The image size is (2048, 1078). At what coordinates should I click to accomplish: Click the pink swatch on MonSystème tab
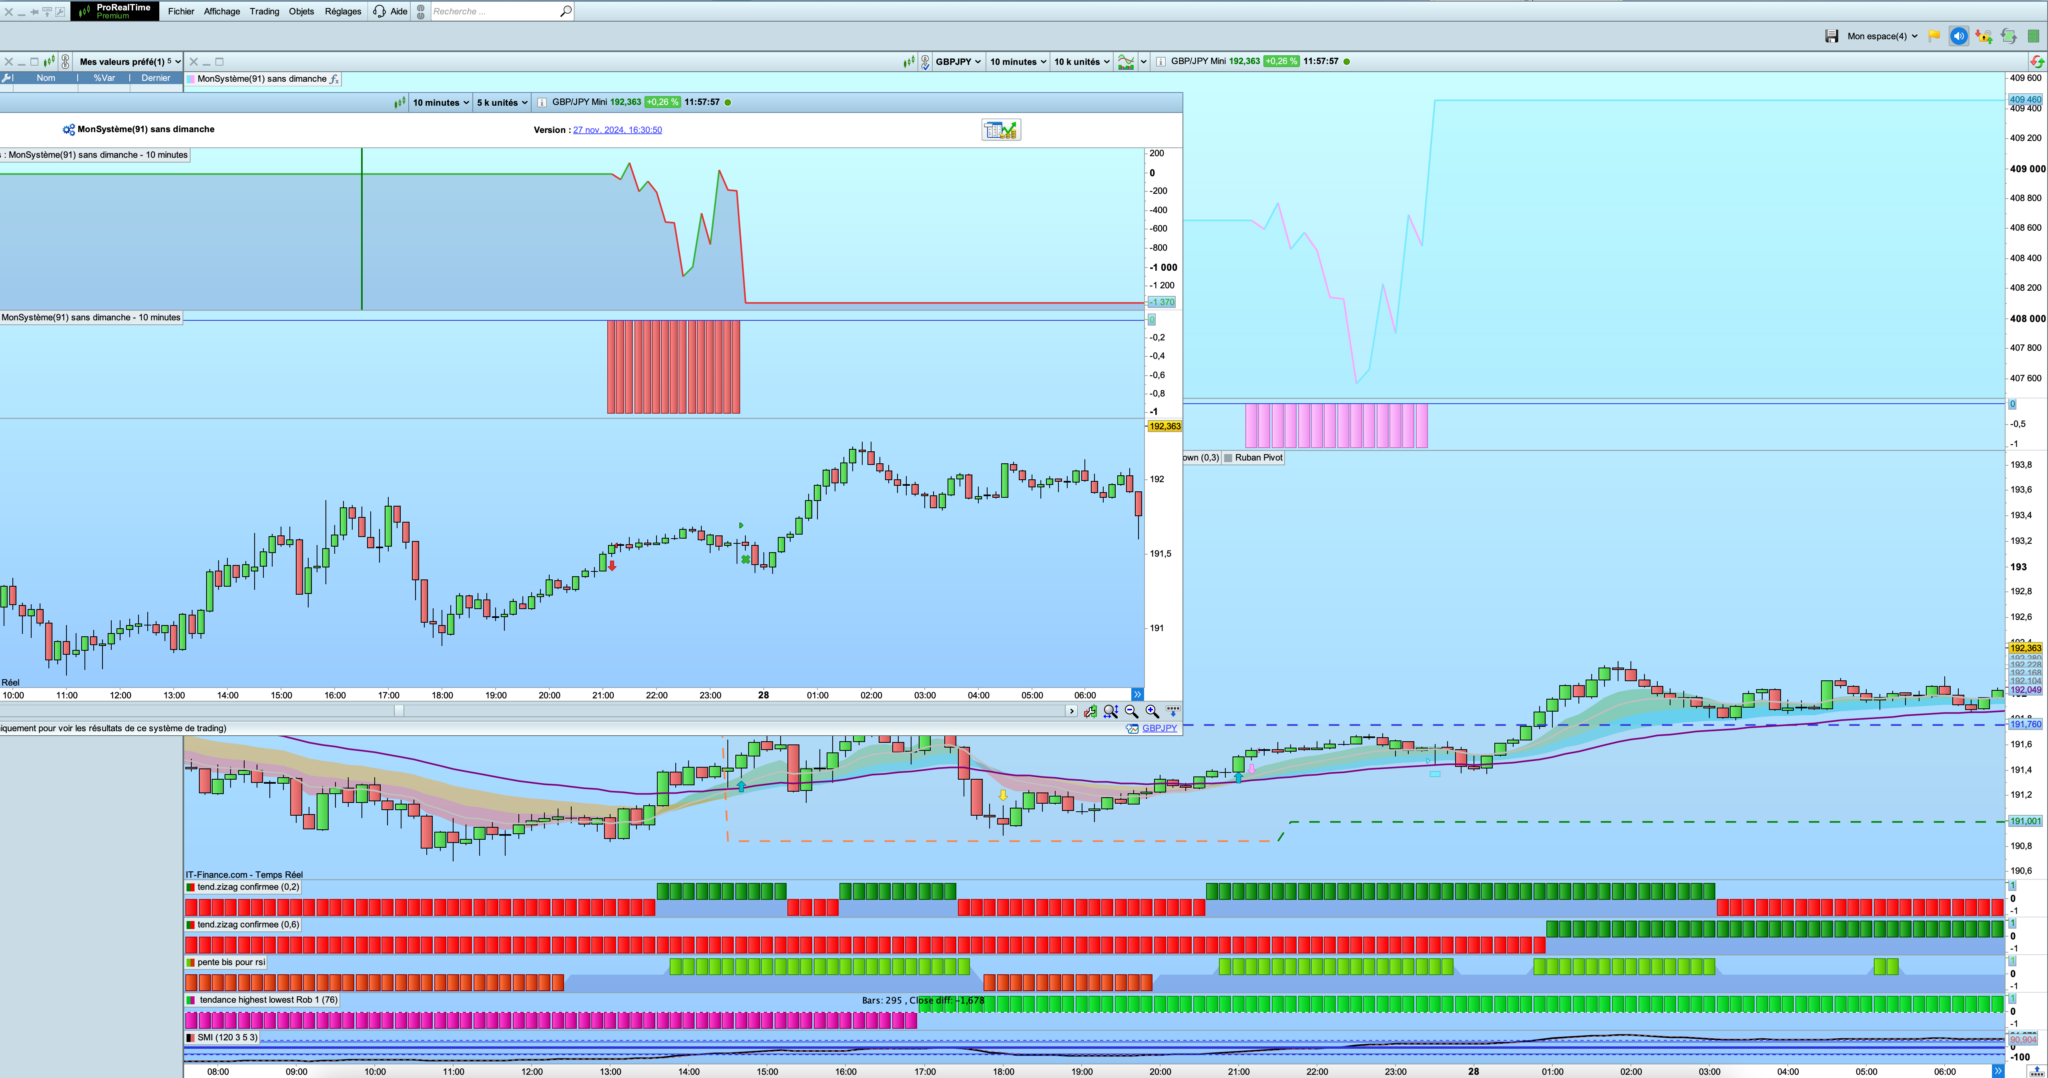(191, 79)
